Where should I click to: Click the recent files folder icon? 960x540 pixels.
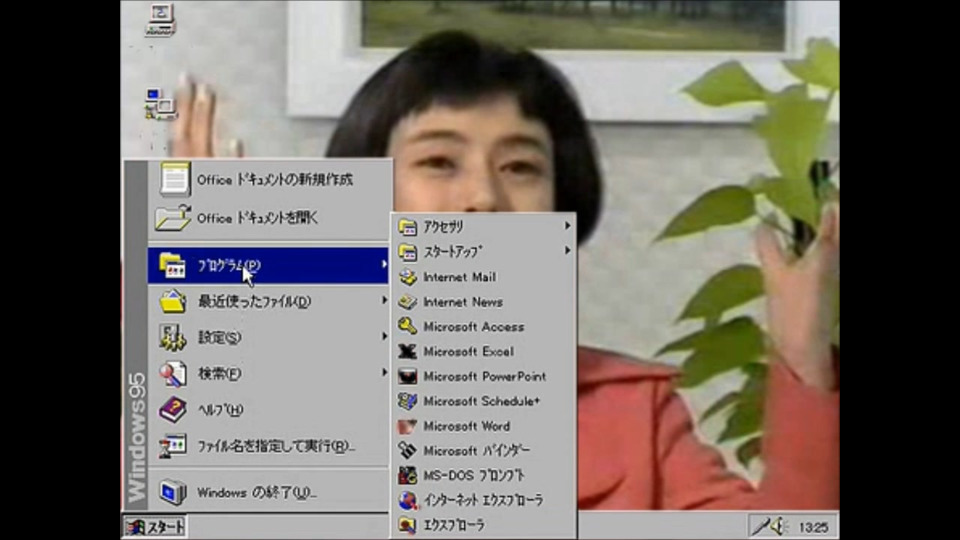point(173,301)
